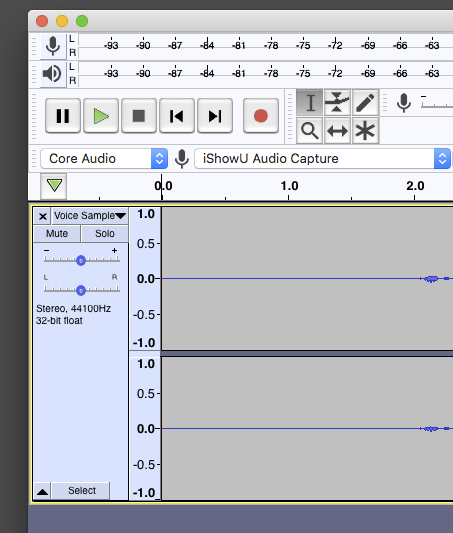Click the yellow minimize window button

62,21
